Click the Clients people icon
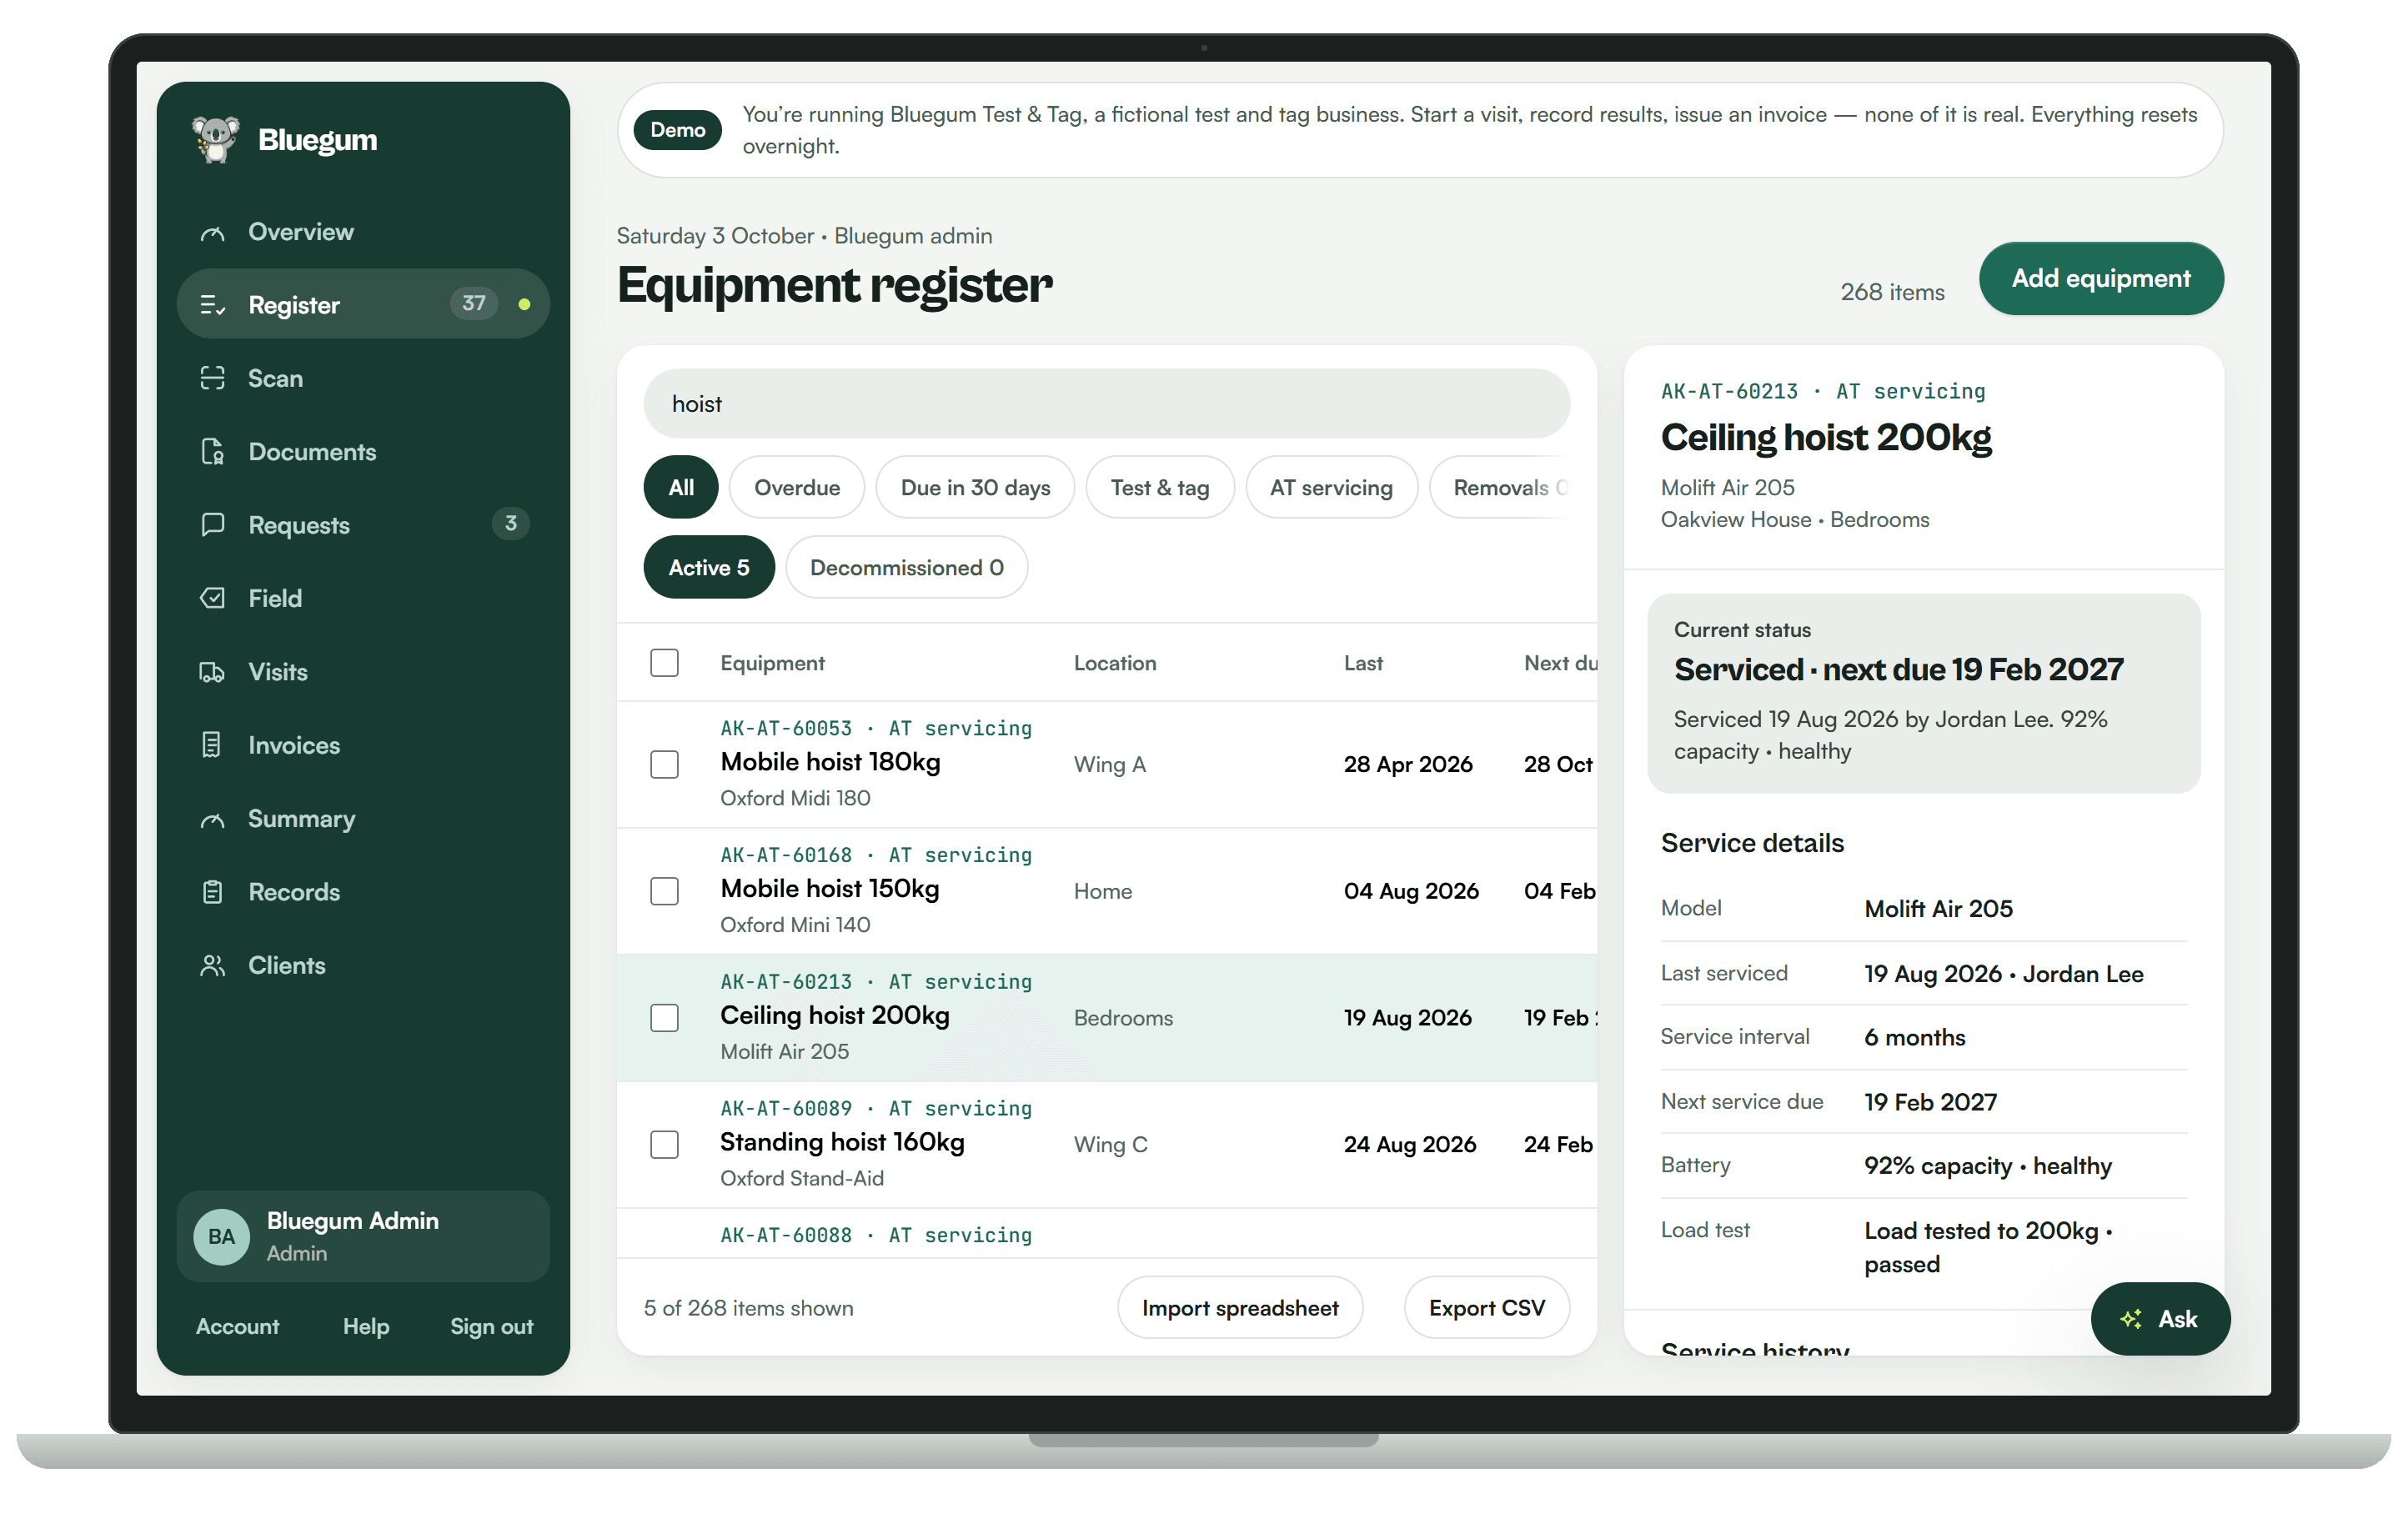The height and width of the screenshot is (1519, 2408). (x=212, y=965)
